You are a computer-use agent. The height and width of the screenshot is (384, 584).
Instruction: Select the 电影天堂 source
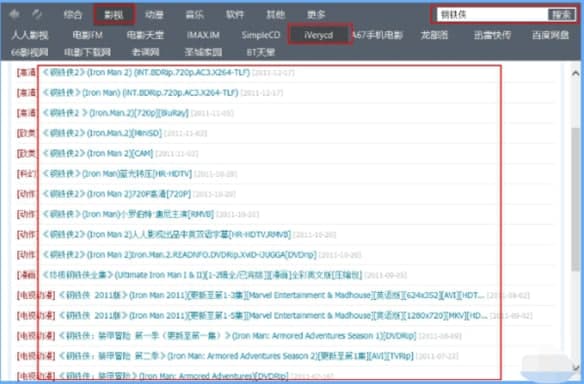tap(145, 35)
